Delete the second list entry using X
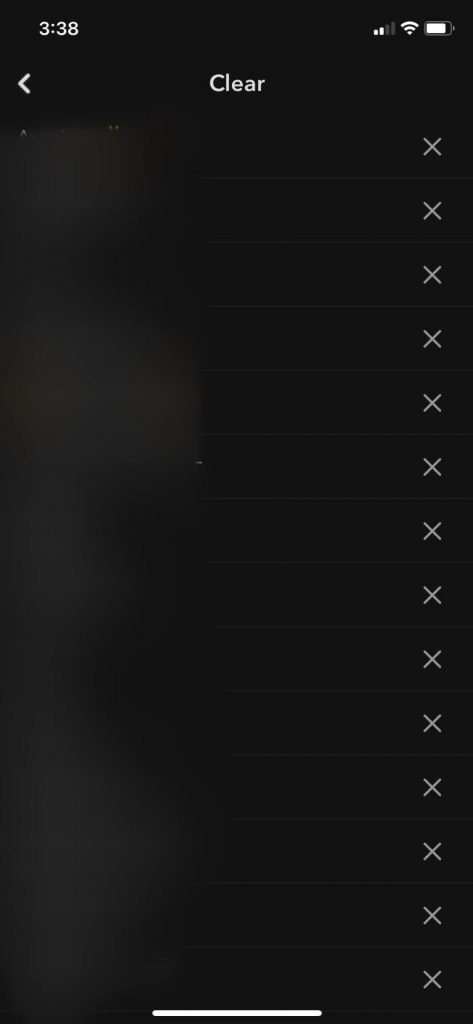473x1024 pixels. tap(432, 211)
